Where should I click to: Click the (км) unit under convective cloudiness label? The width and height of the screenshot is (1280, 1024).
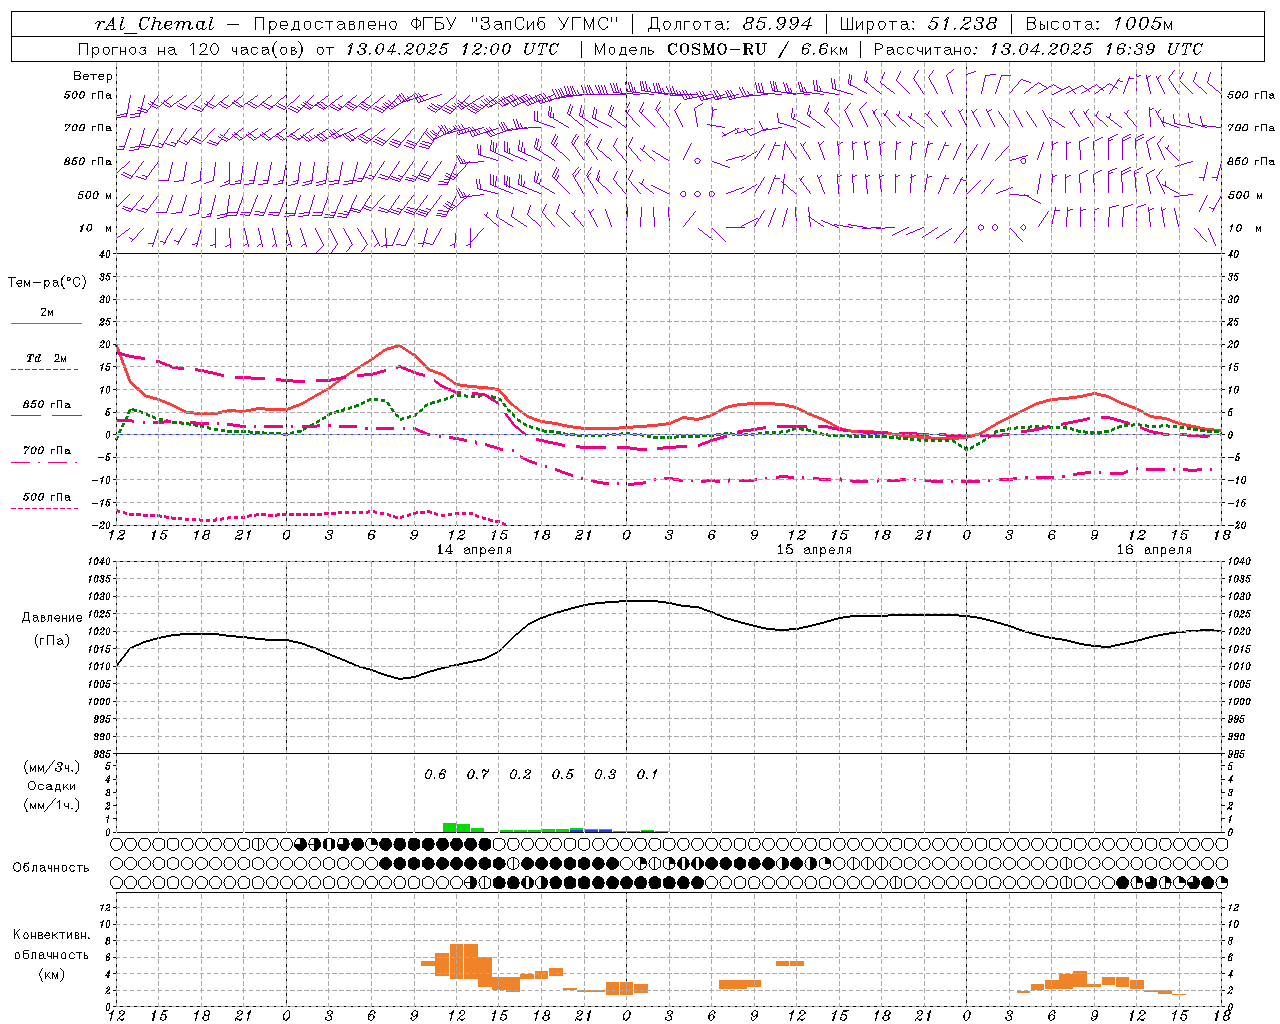[x=51, y=974]
